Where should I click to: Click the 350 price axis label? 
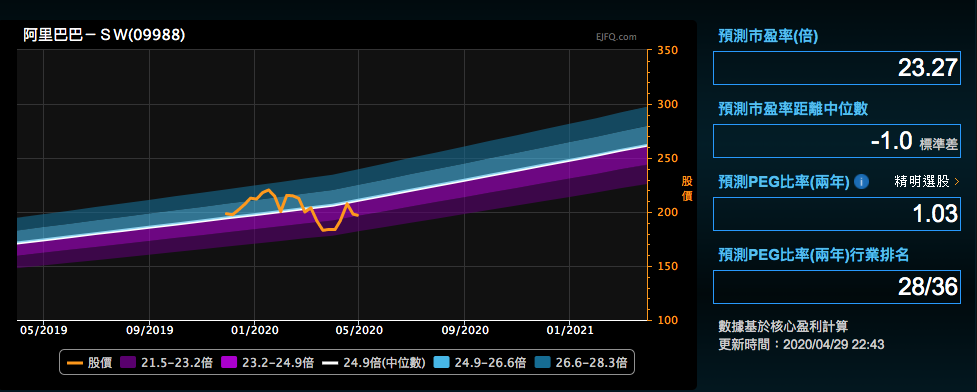(x=668, y=50)
